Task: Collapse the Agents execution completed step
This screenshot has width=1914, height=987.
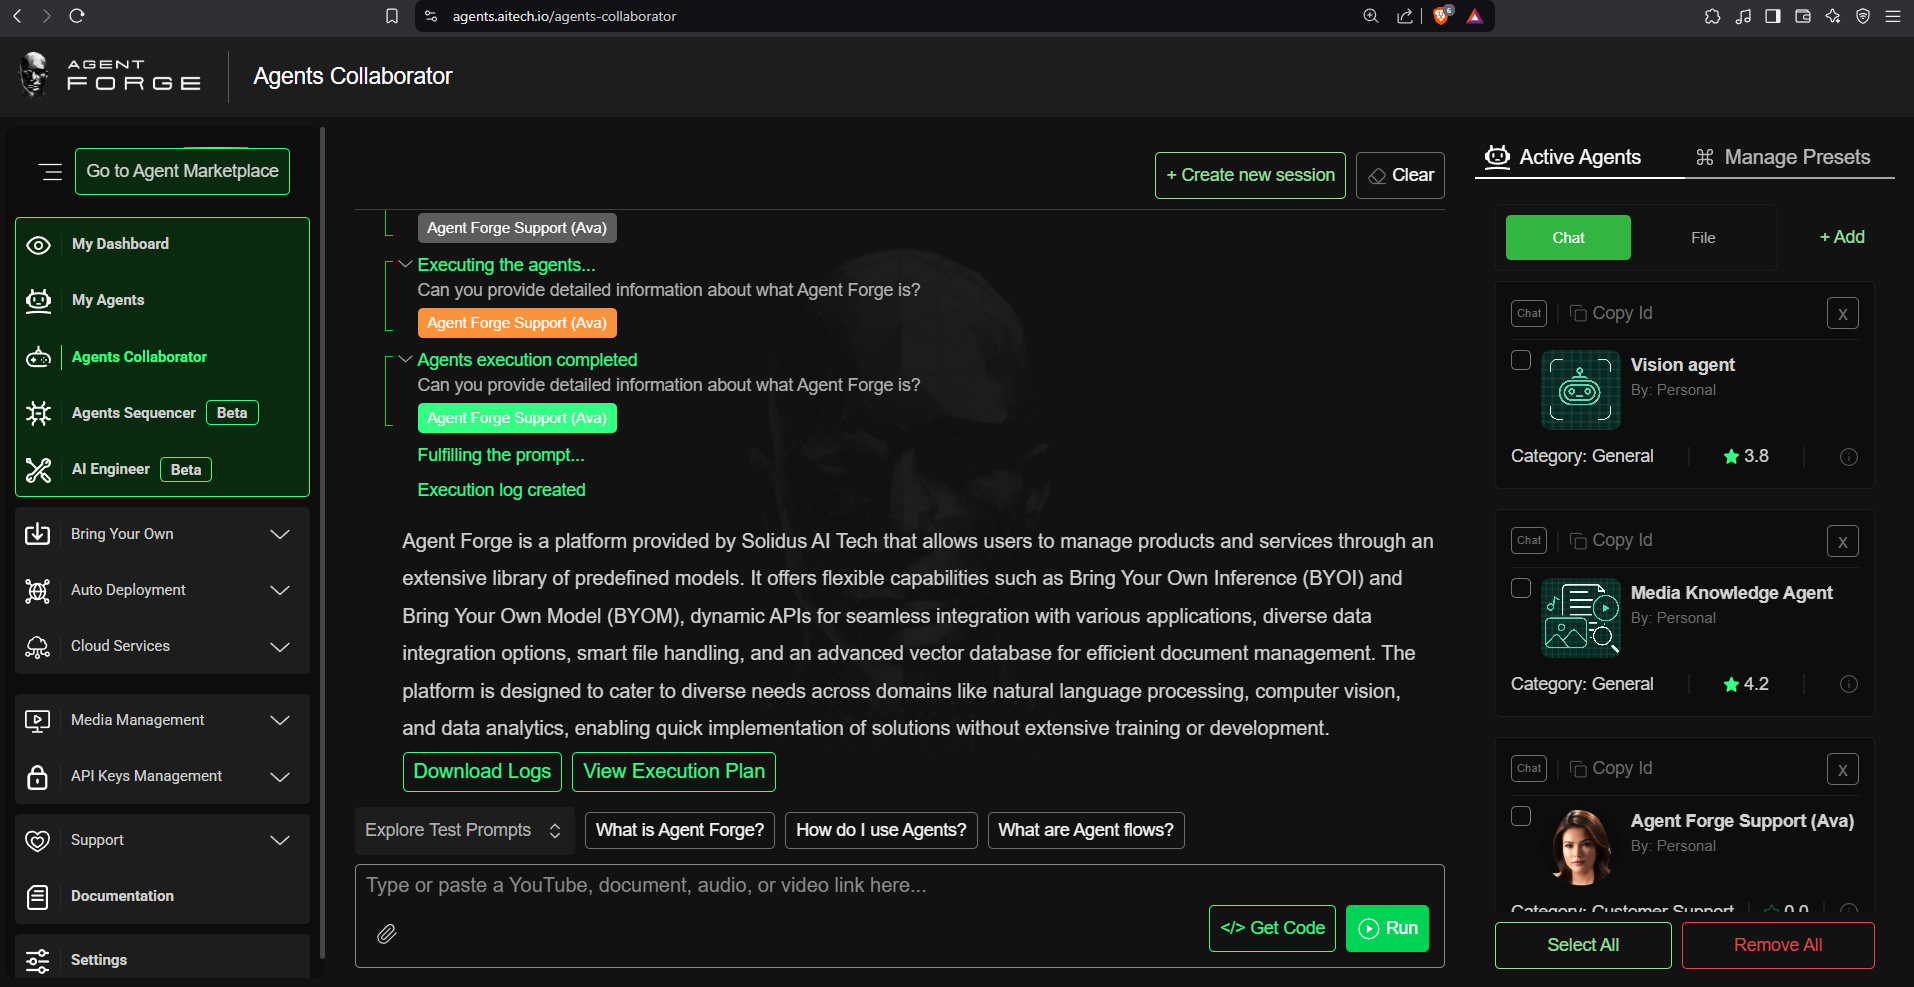Action: (x=405, y=360)
